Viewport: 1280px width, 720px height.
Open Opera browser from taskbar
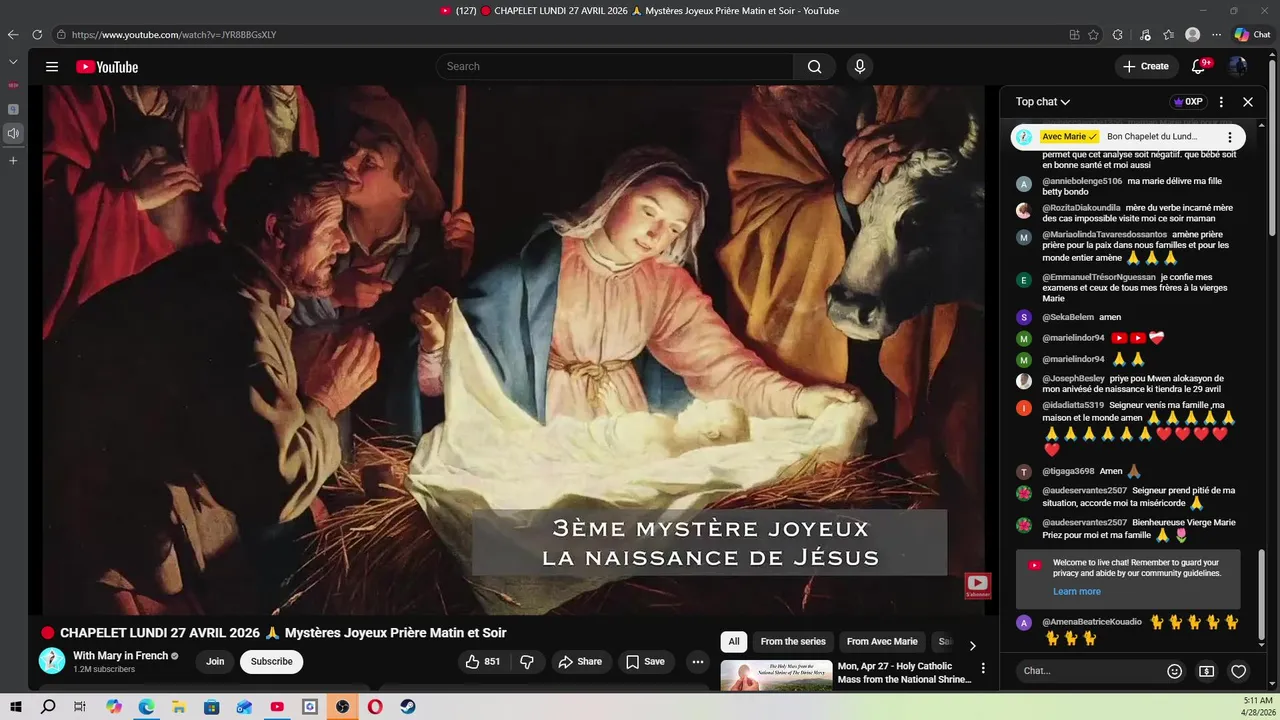375,707
